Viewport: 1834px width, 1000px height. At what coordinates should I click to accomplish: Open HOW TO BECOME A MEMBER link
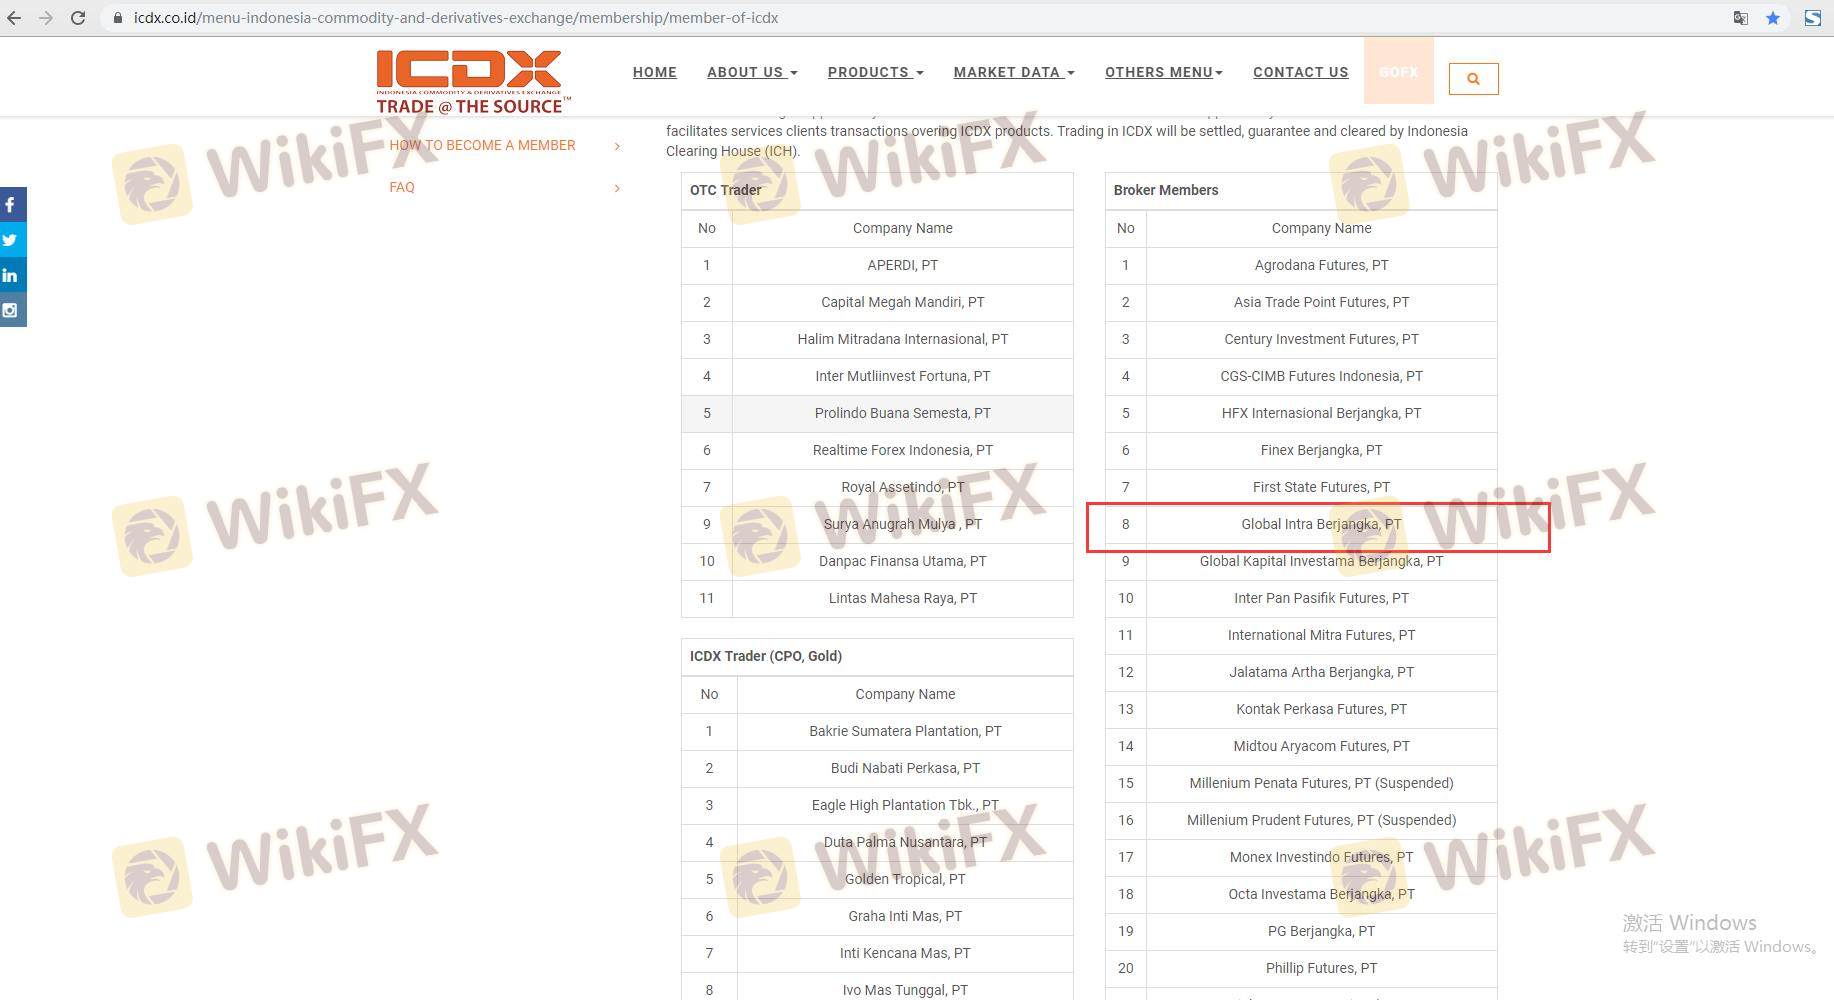tap(482, 145)
